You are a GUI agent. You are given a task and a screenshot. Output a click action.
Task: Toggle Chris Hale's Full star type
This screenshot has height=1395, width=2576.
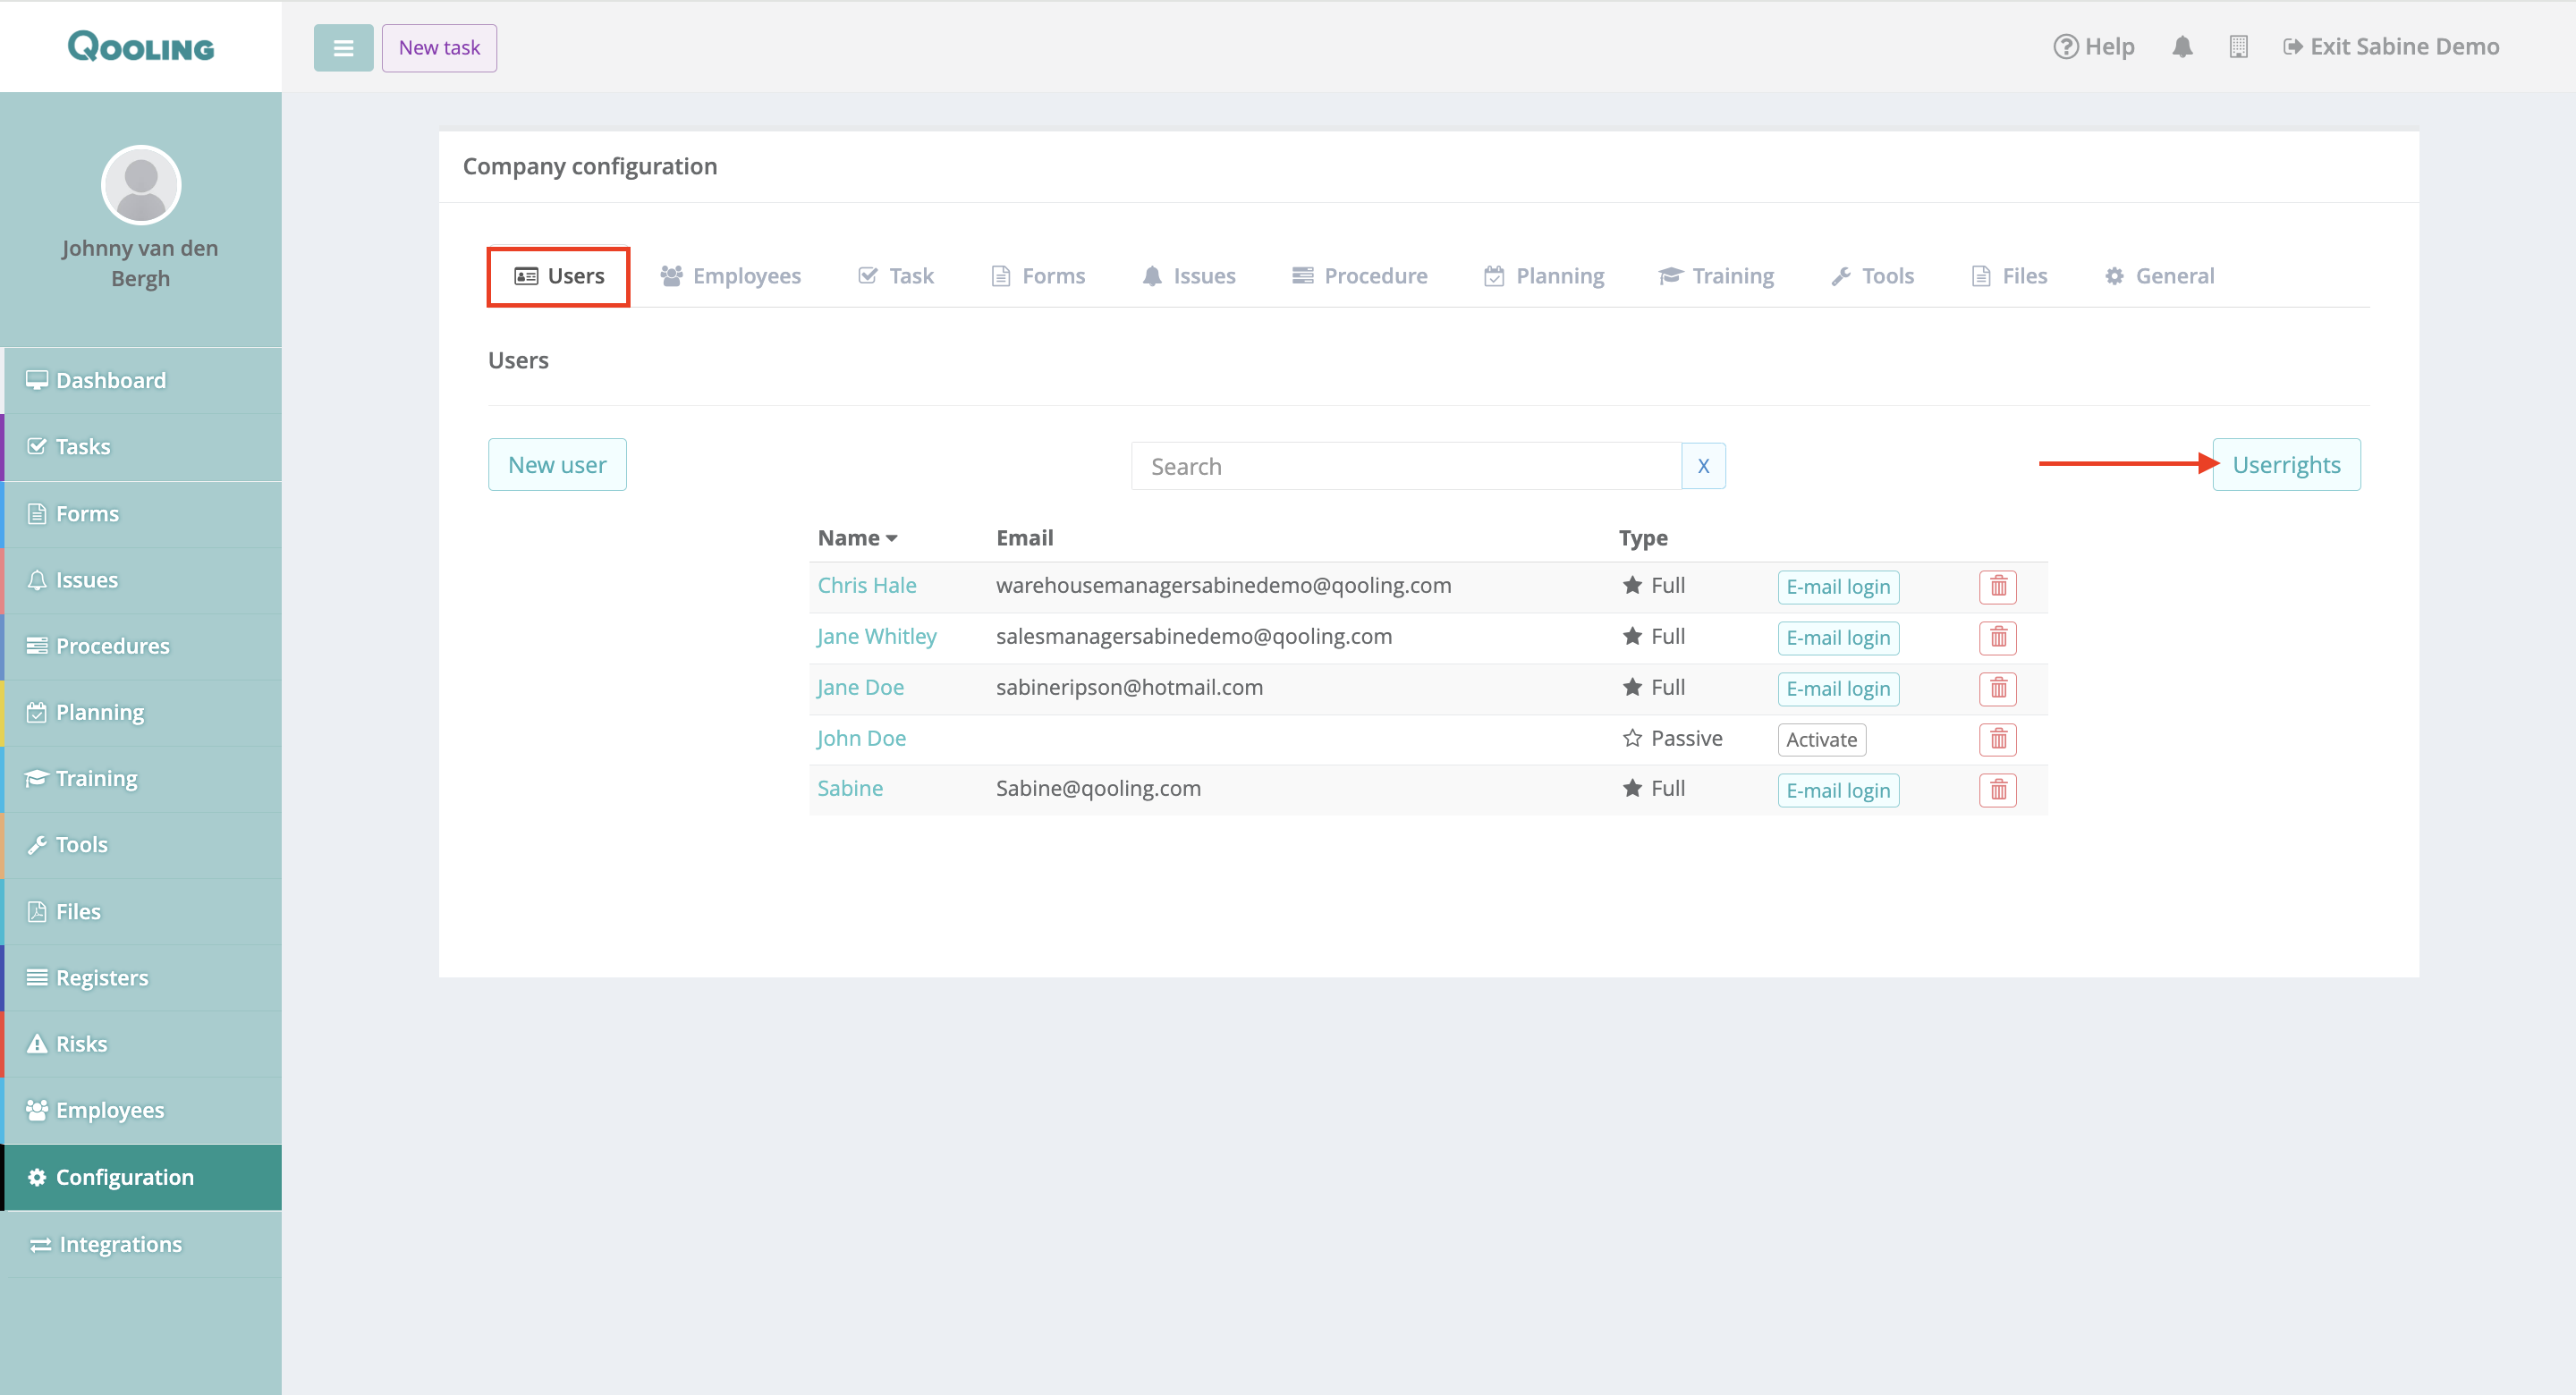(1632, 585)
